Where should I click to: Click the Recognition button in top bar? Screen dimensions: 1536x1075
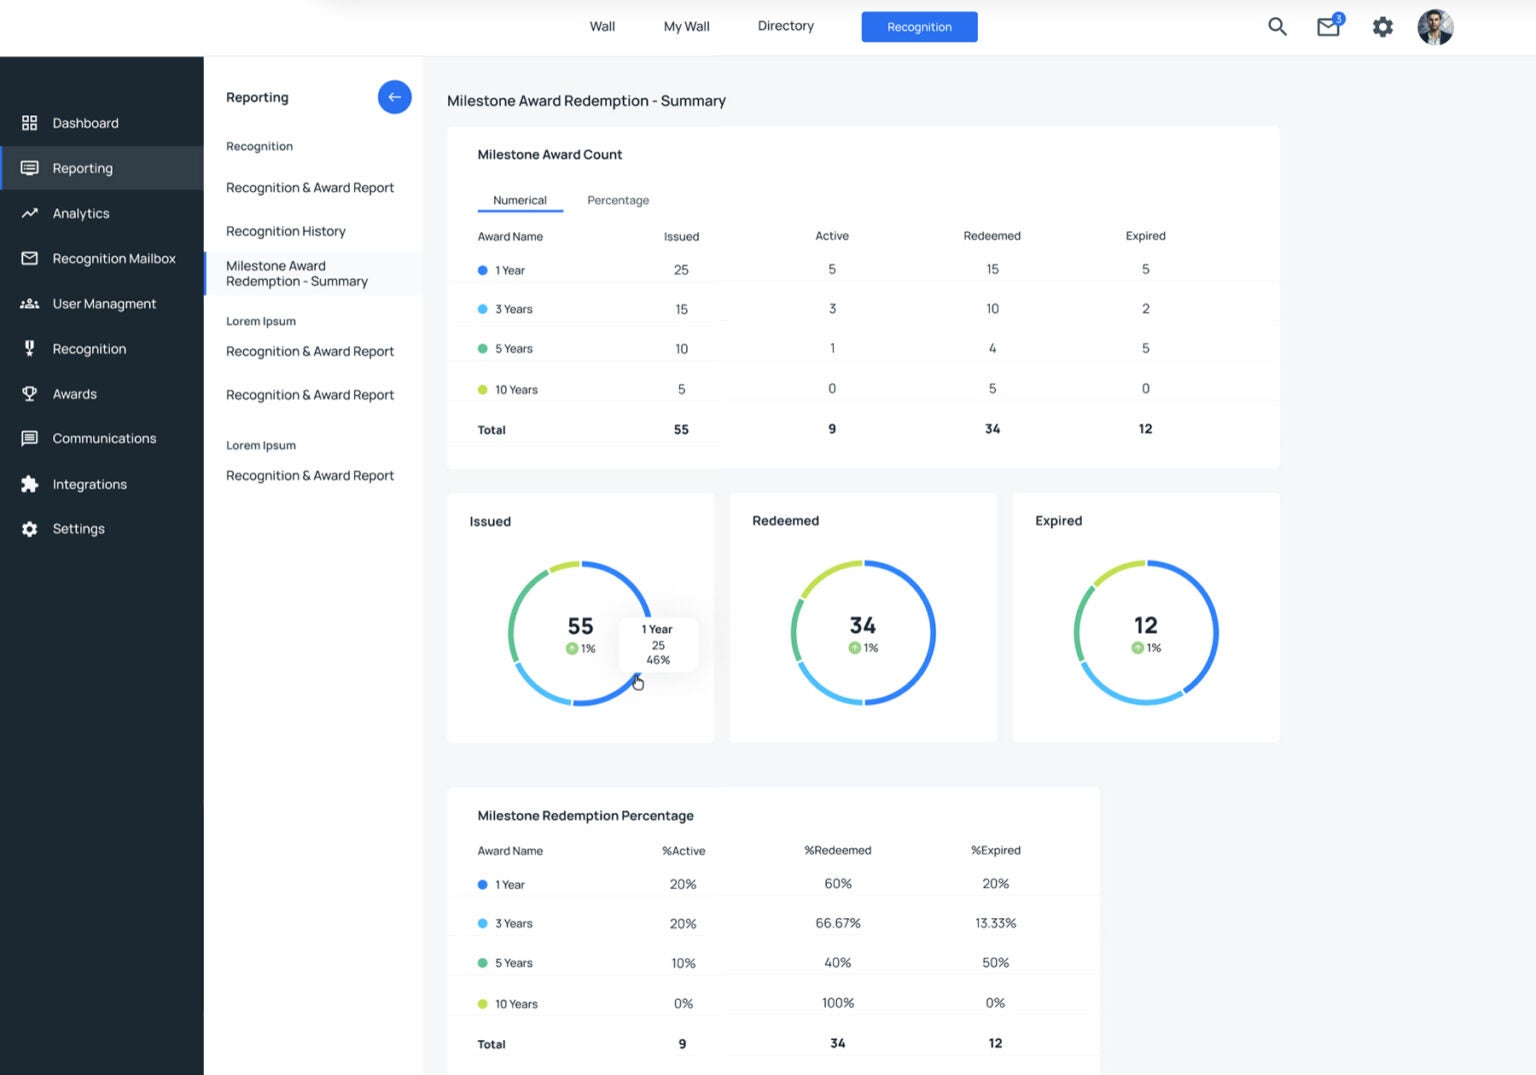point(919,27)
